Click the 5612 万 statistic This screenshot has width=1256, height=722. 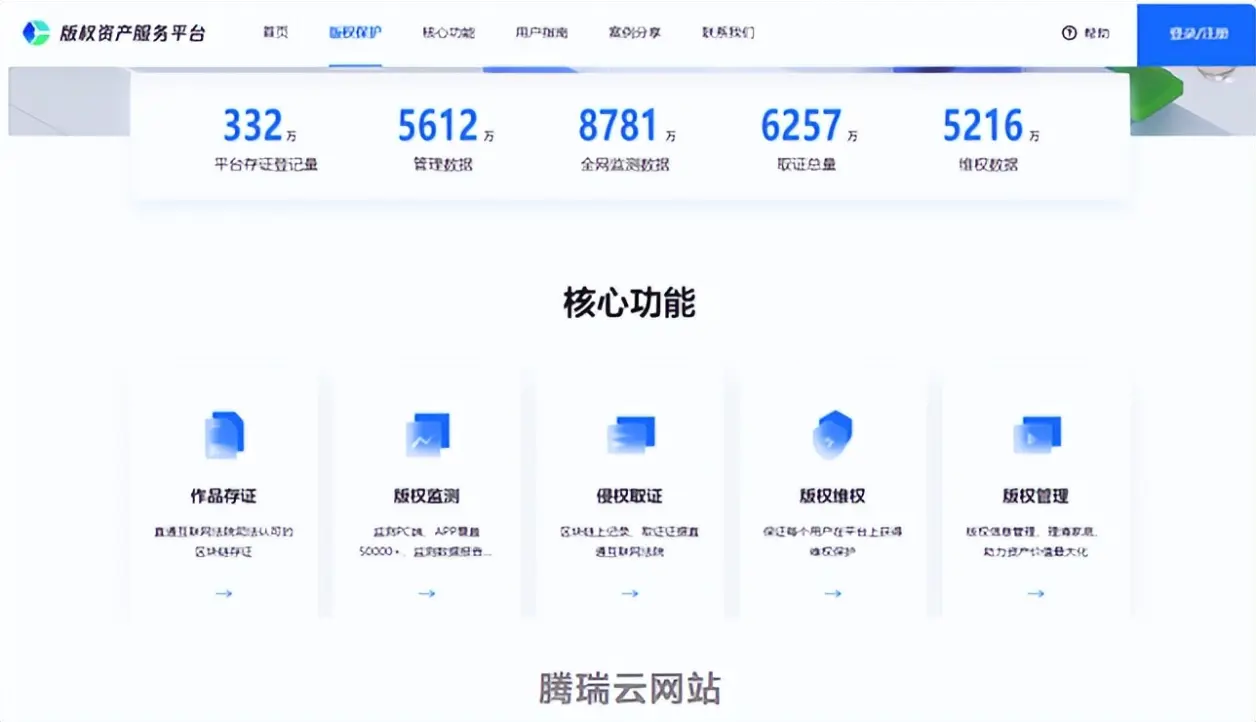pos(446,126)
